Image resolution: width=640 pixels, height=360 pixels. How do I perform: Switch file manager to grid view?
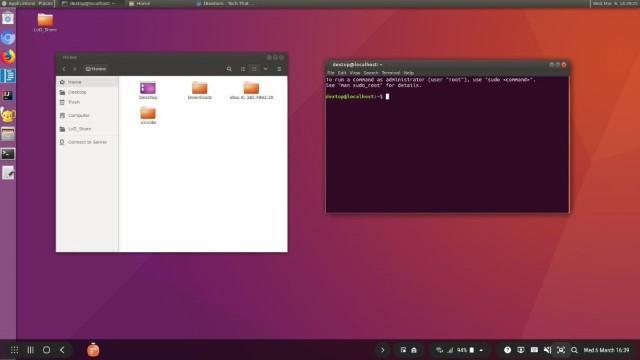[254, 69]
